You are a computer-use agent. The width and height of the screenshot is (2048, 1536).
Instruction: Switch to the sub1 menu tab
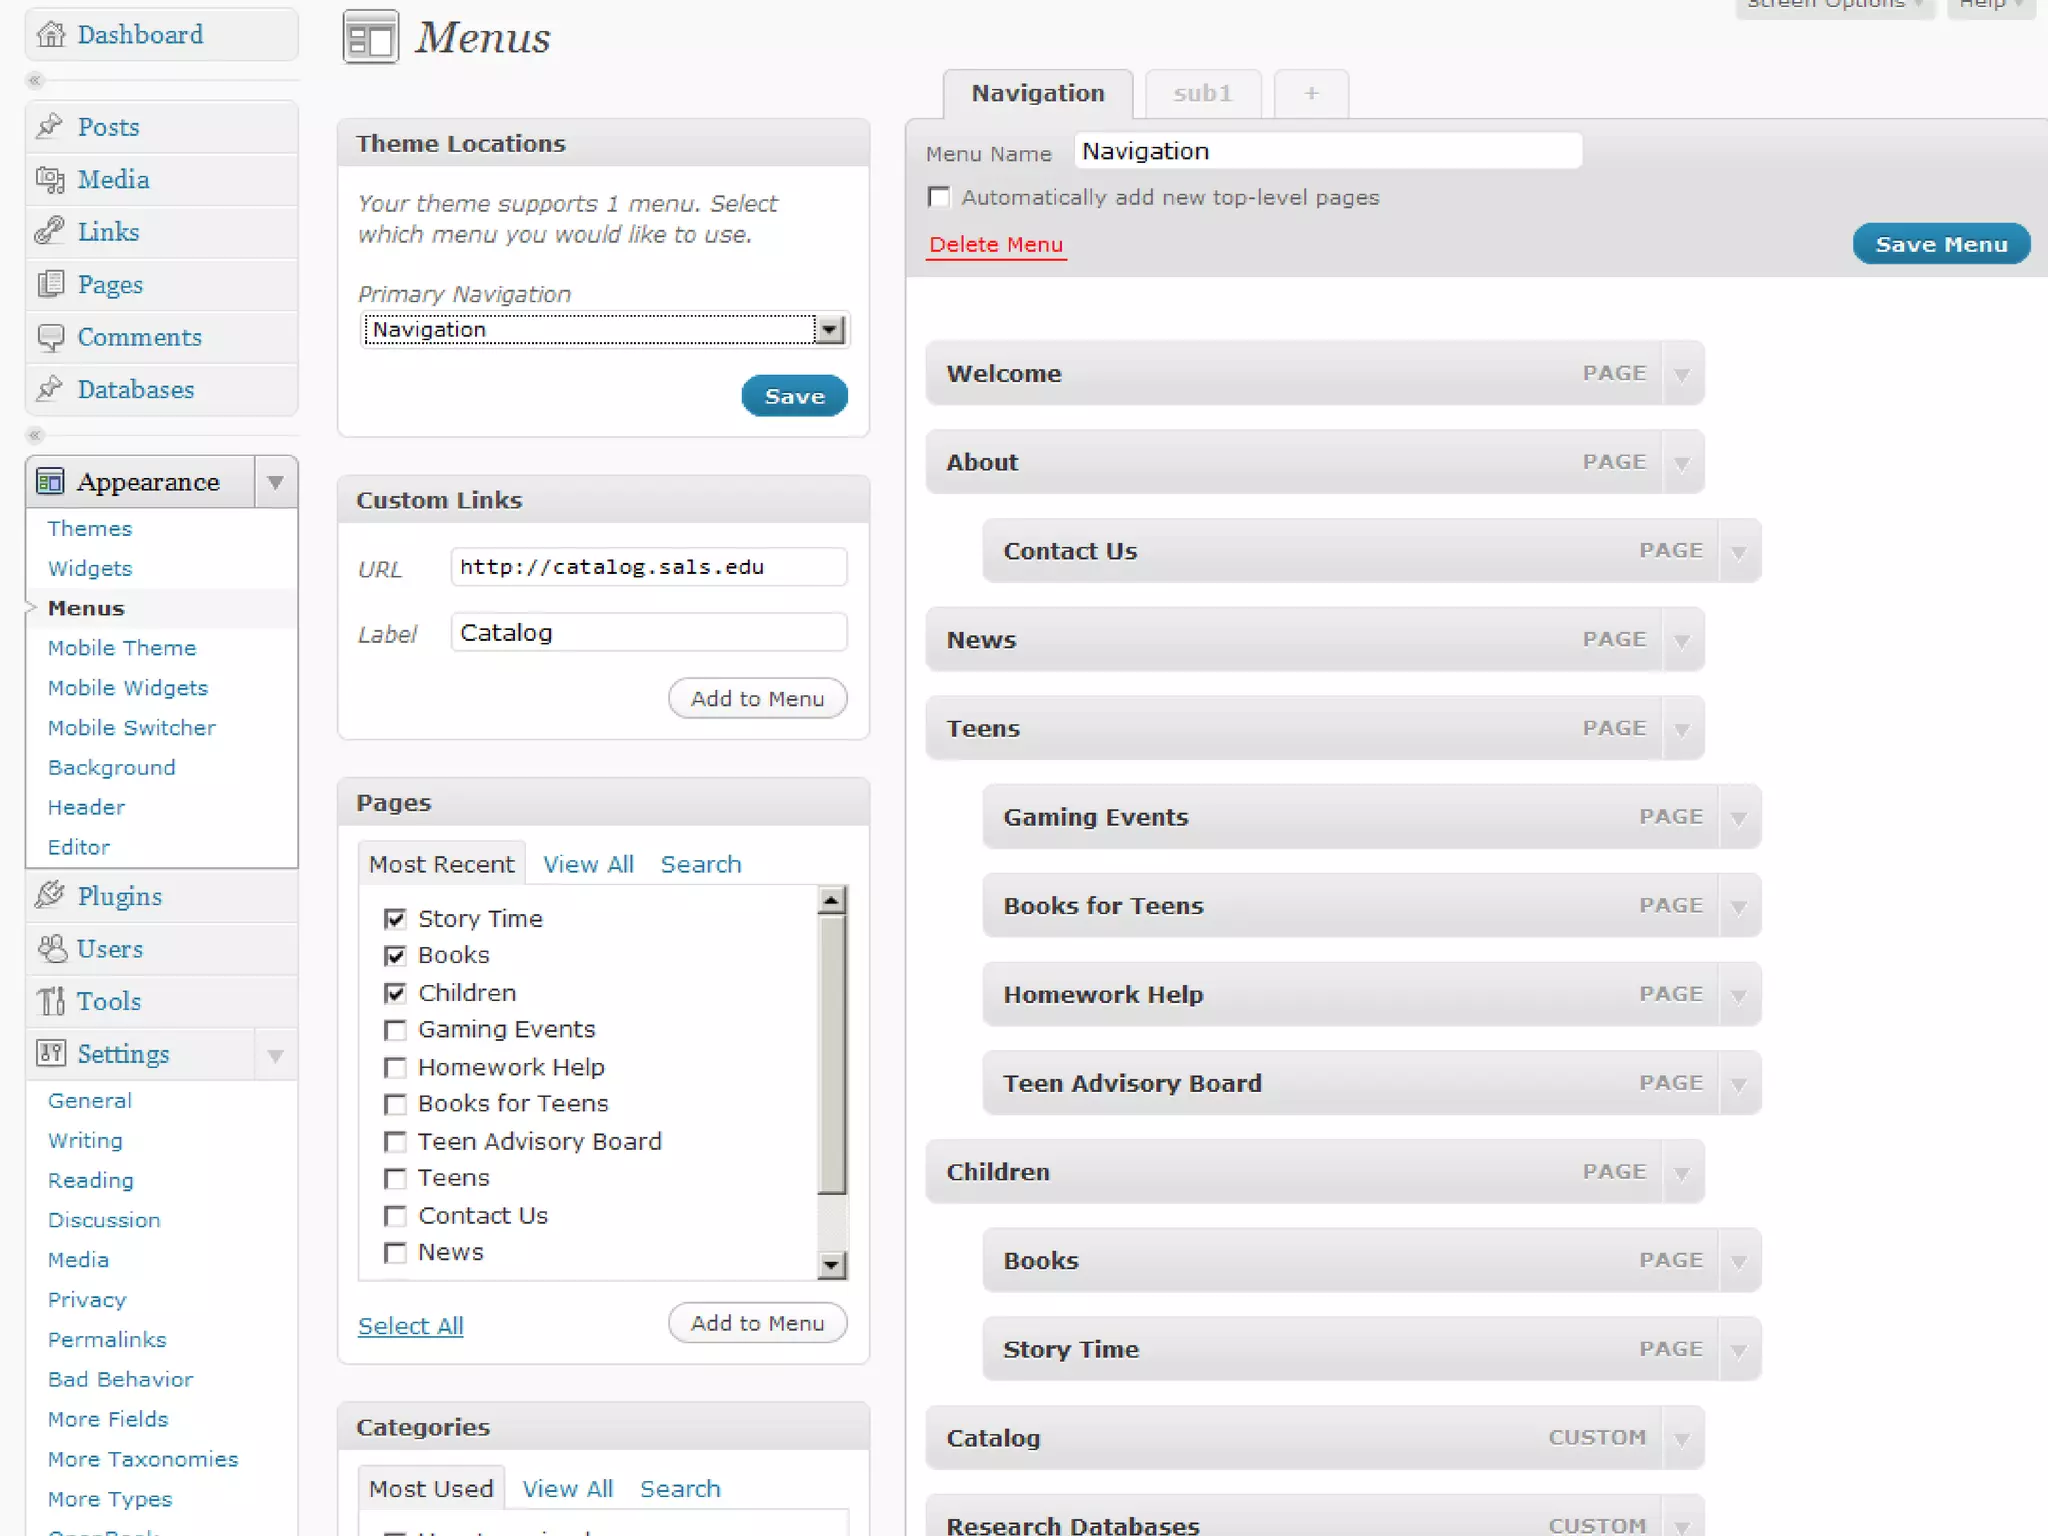pos(1202,94)
